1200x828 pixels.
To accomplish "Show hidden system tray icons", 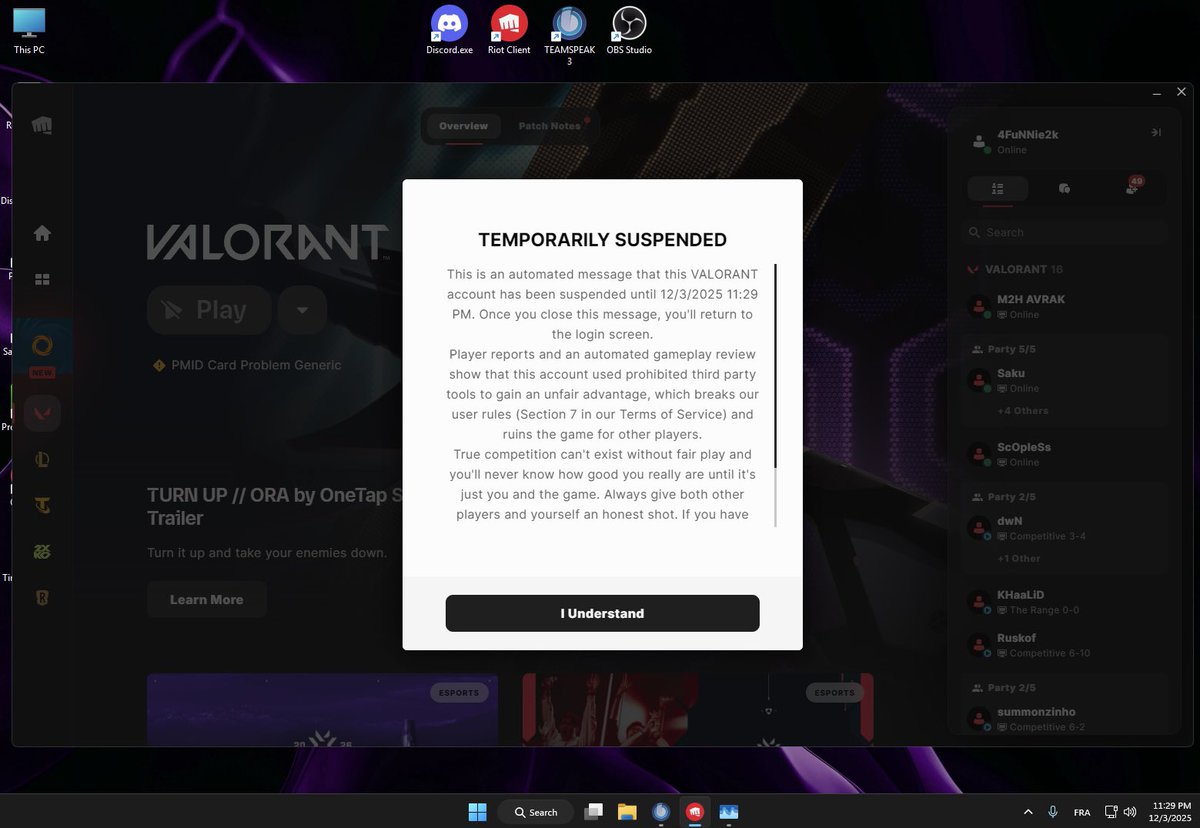I will tap(1028, 812).
